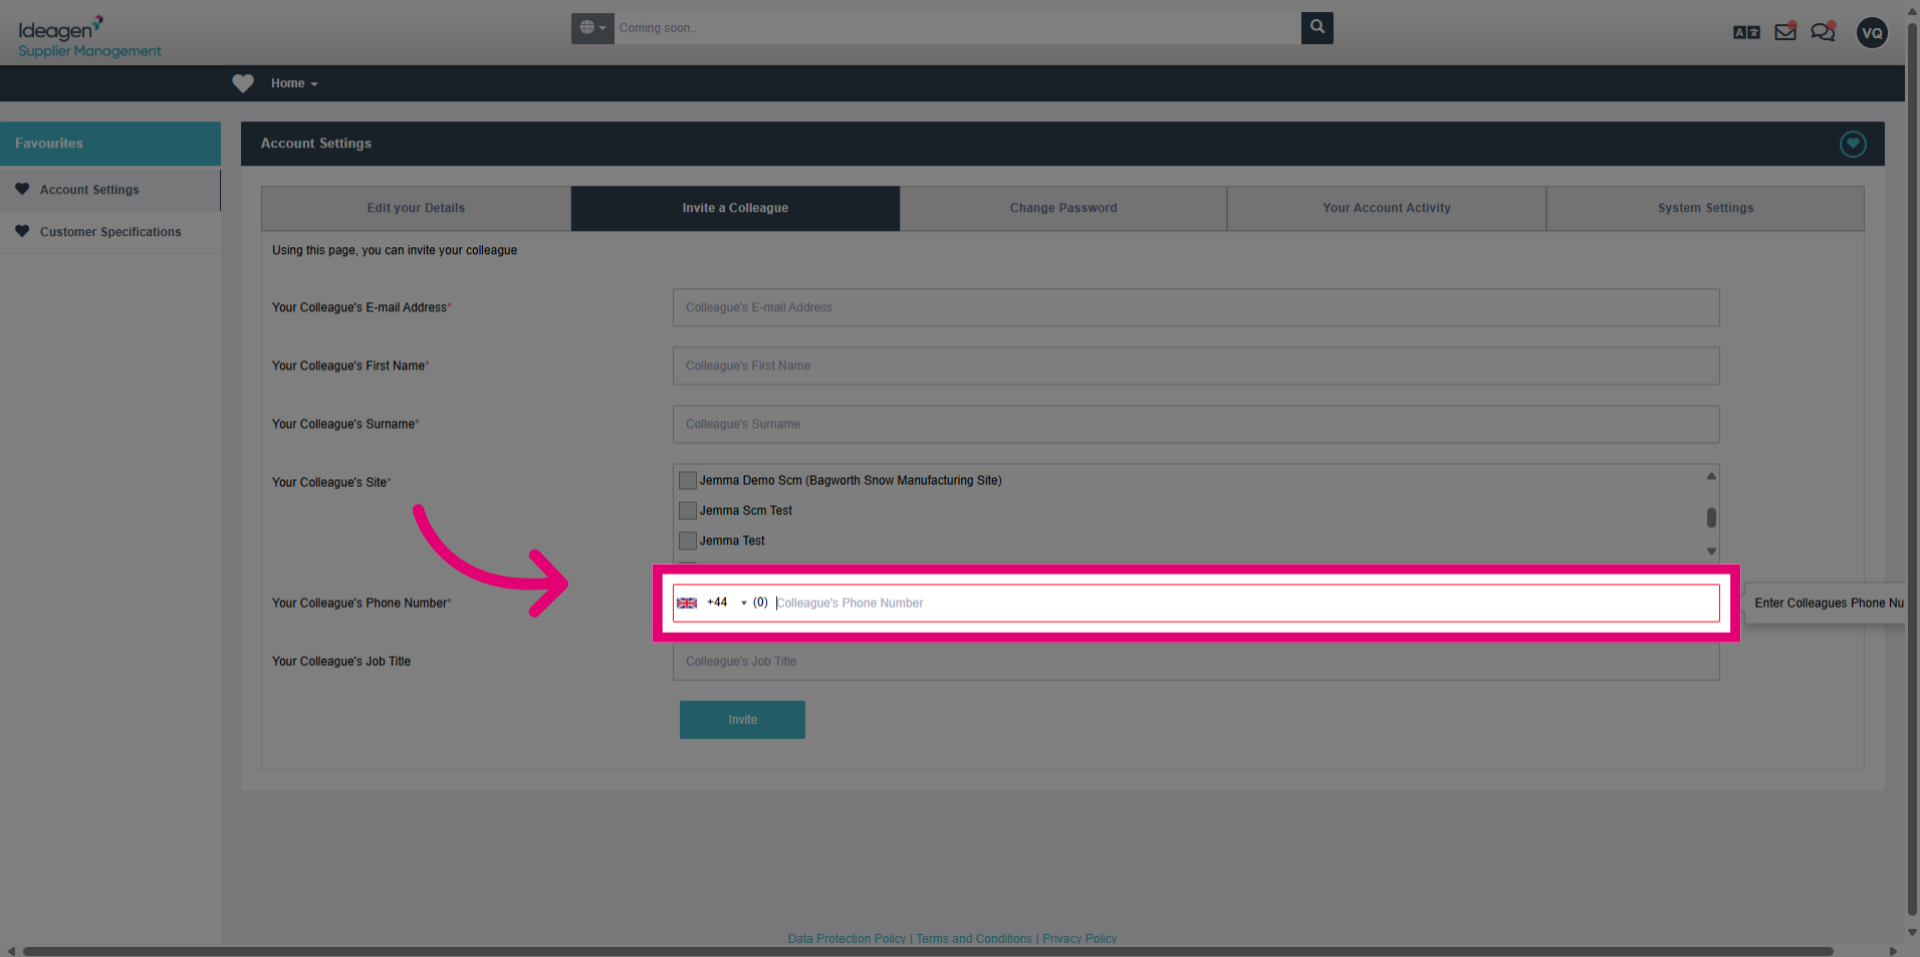Open the Data Protection Policy link
The height and width of the screenshot is (957, 1920).
point(846,939)
